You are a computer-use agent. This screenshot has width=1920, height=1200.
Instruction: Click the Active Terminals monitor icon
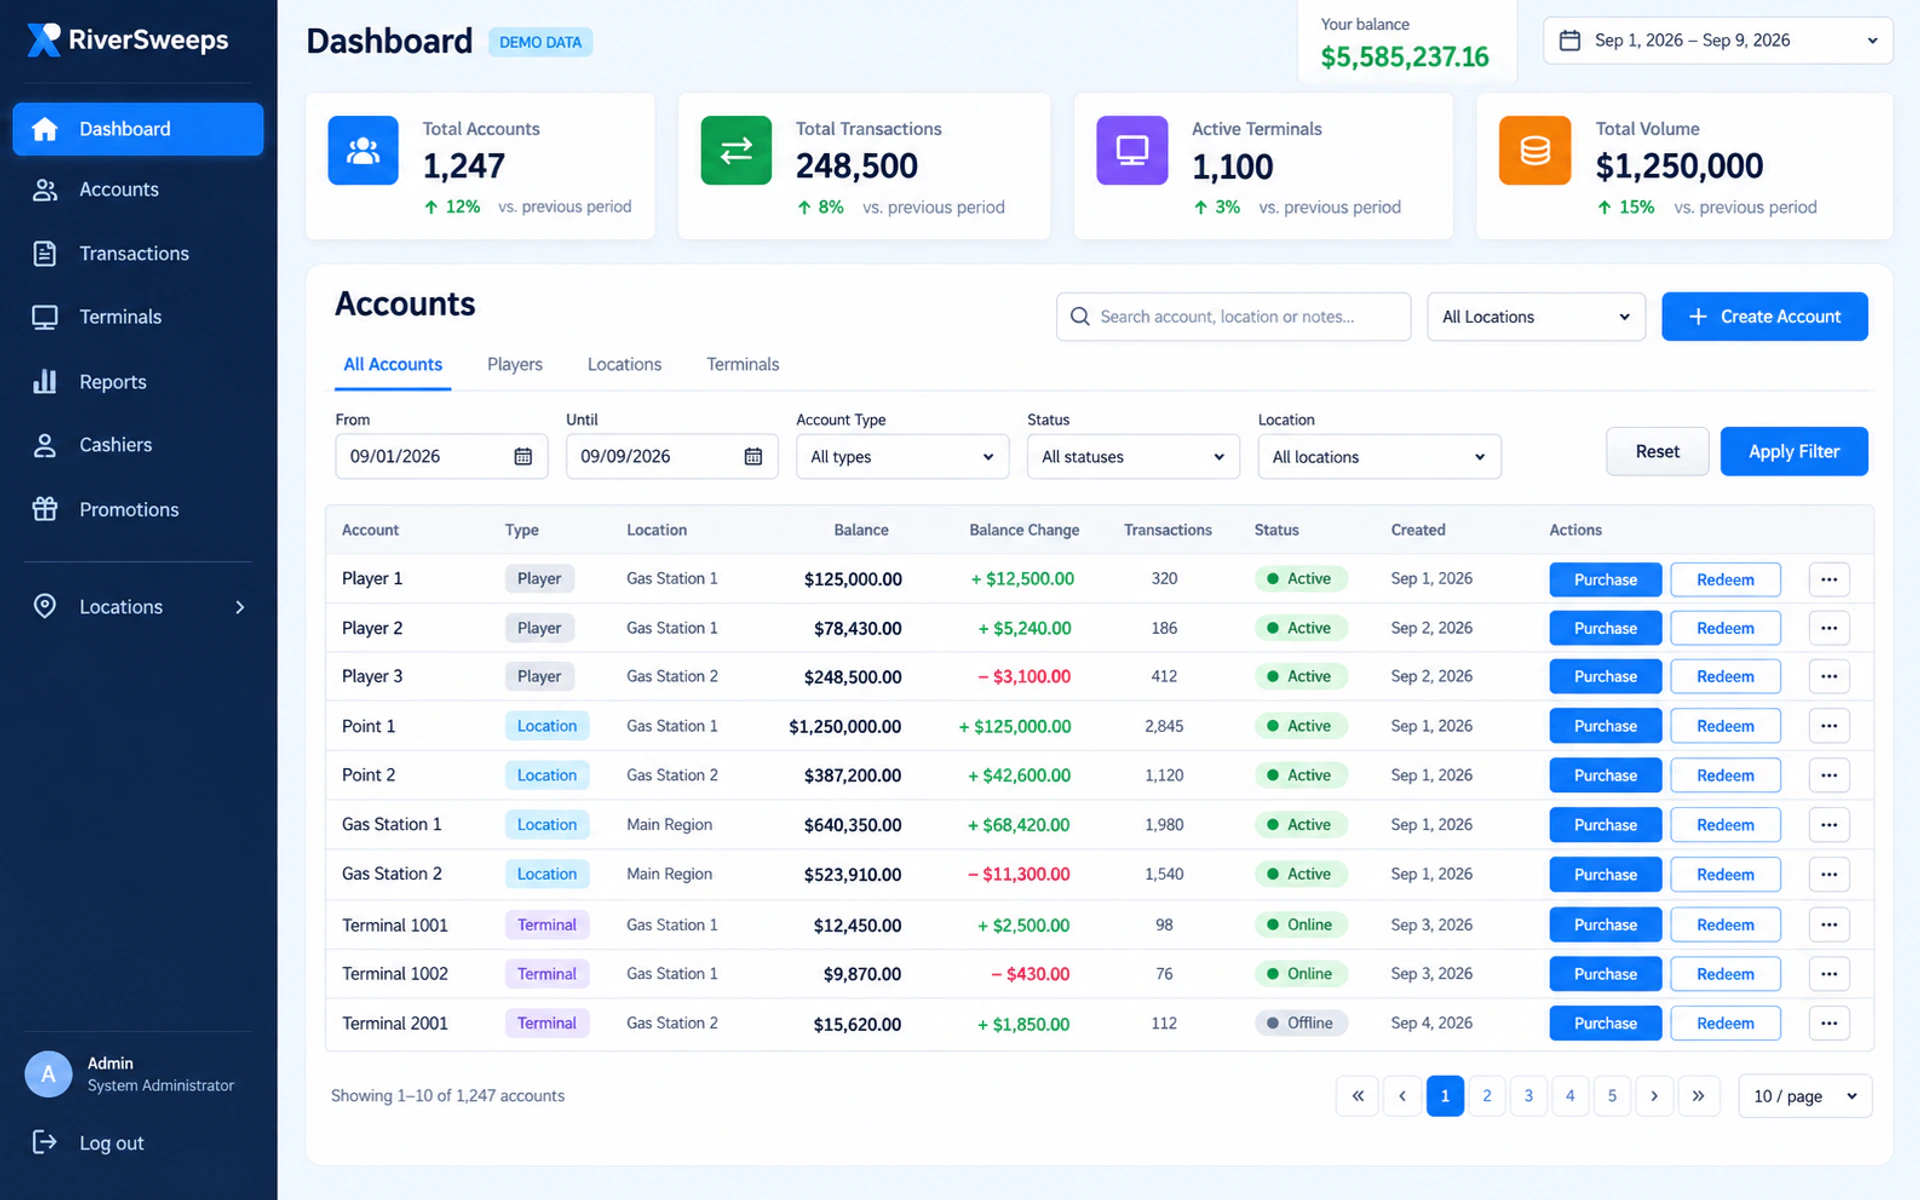coord(1132,151)
